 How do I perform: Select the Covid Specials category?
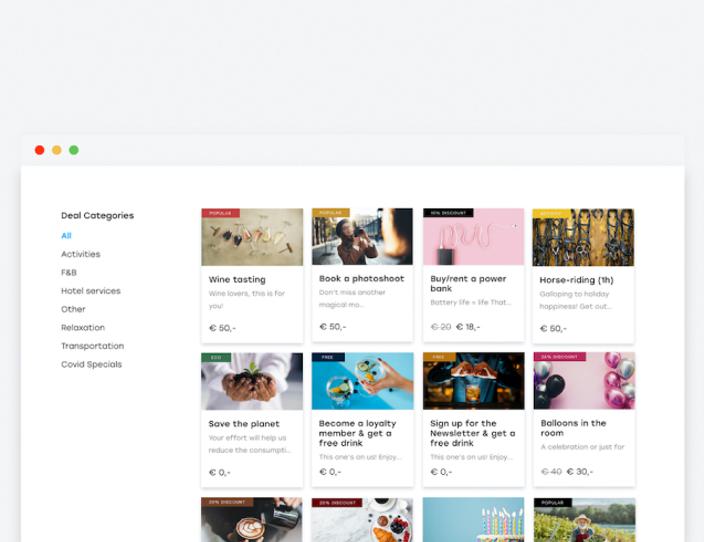pos(91,364)
